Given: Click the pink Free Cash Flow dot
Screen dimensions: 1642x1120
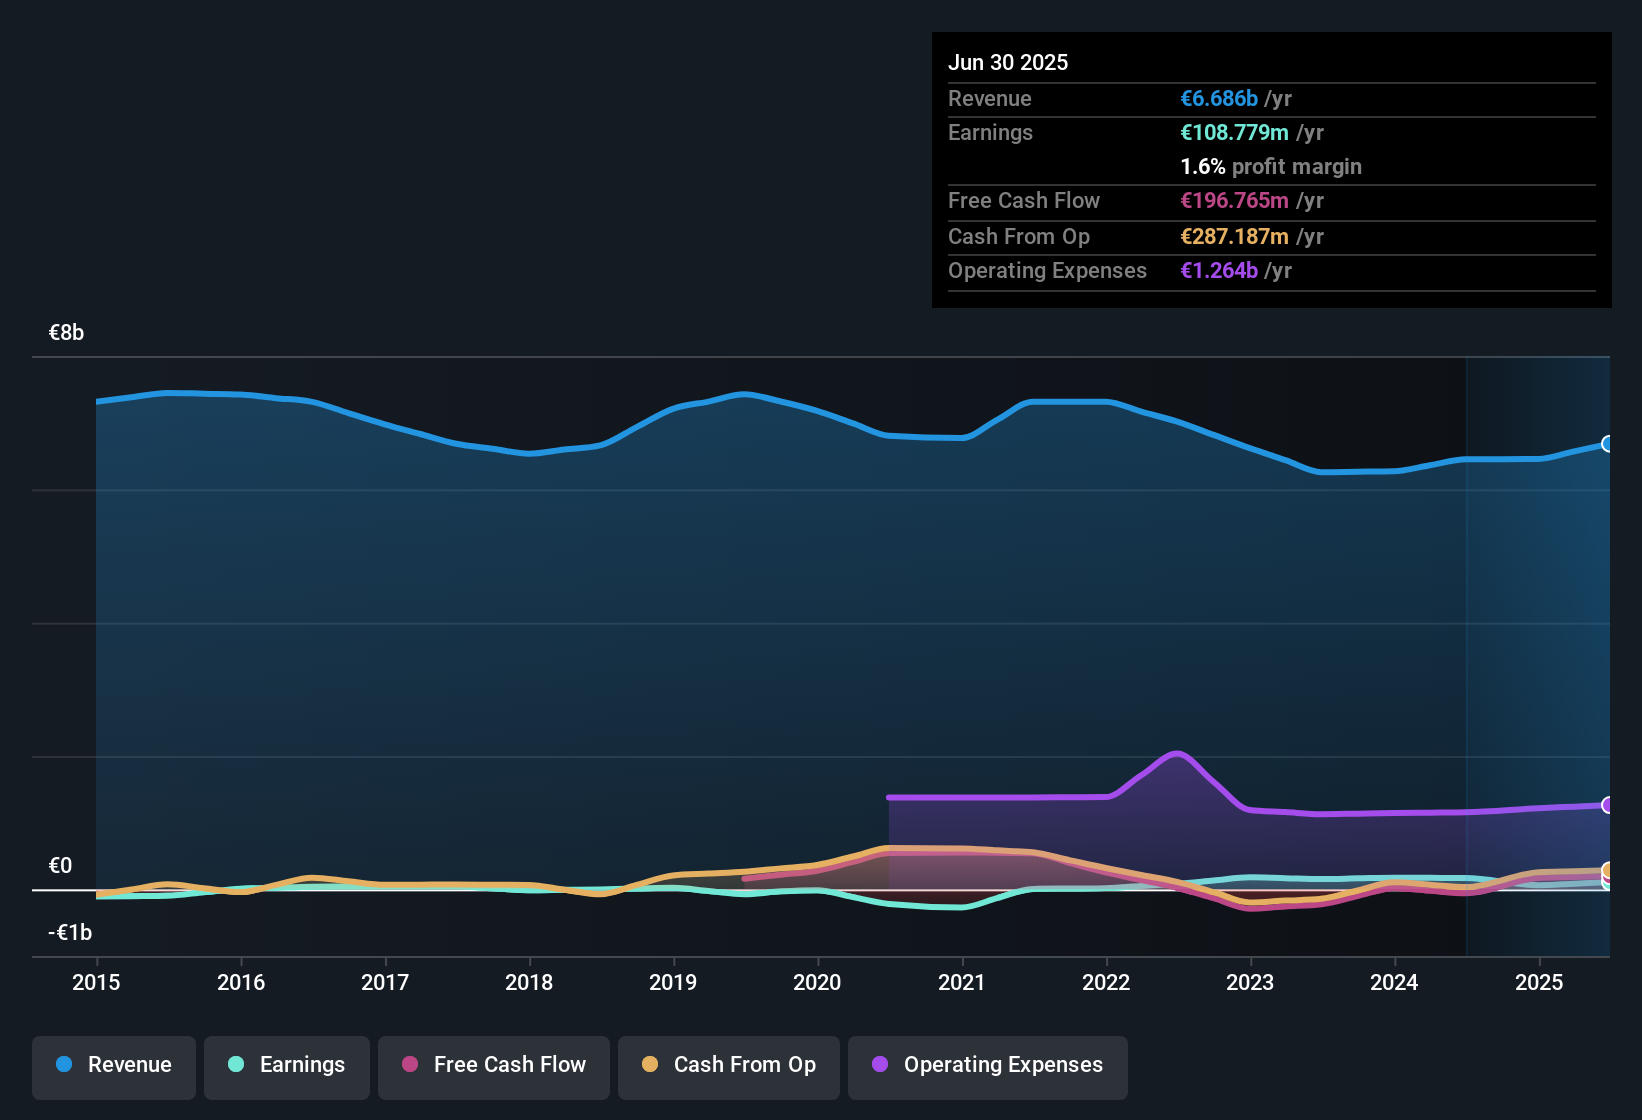Looking at the screenshot, I should (410, 1065).
